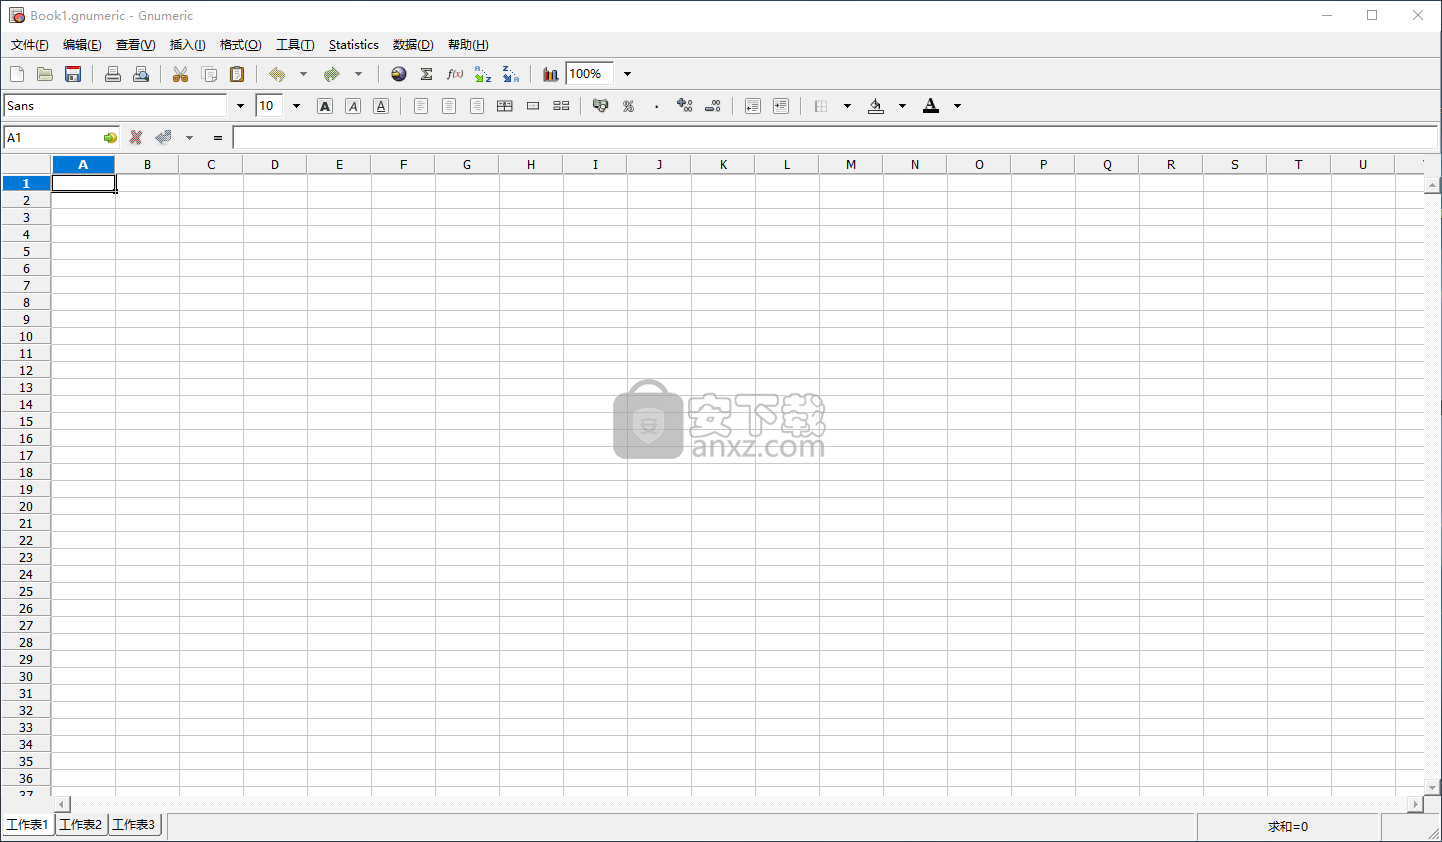The image size is (1442, 842).
Task: Expand the undo history dropdown
Action: 304,74
